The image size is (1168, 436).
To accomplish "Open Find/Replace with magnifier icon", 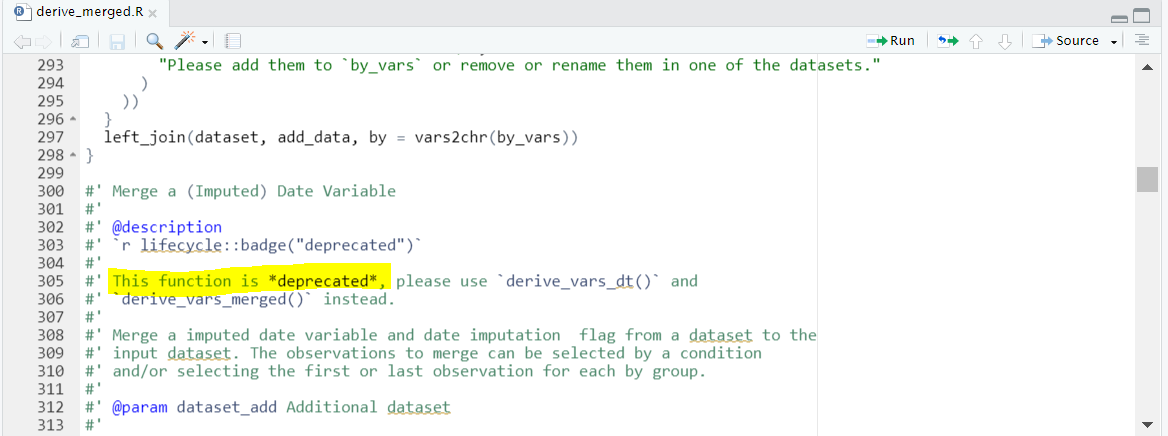I will tap(154, 41).
